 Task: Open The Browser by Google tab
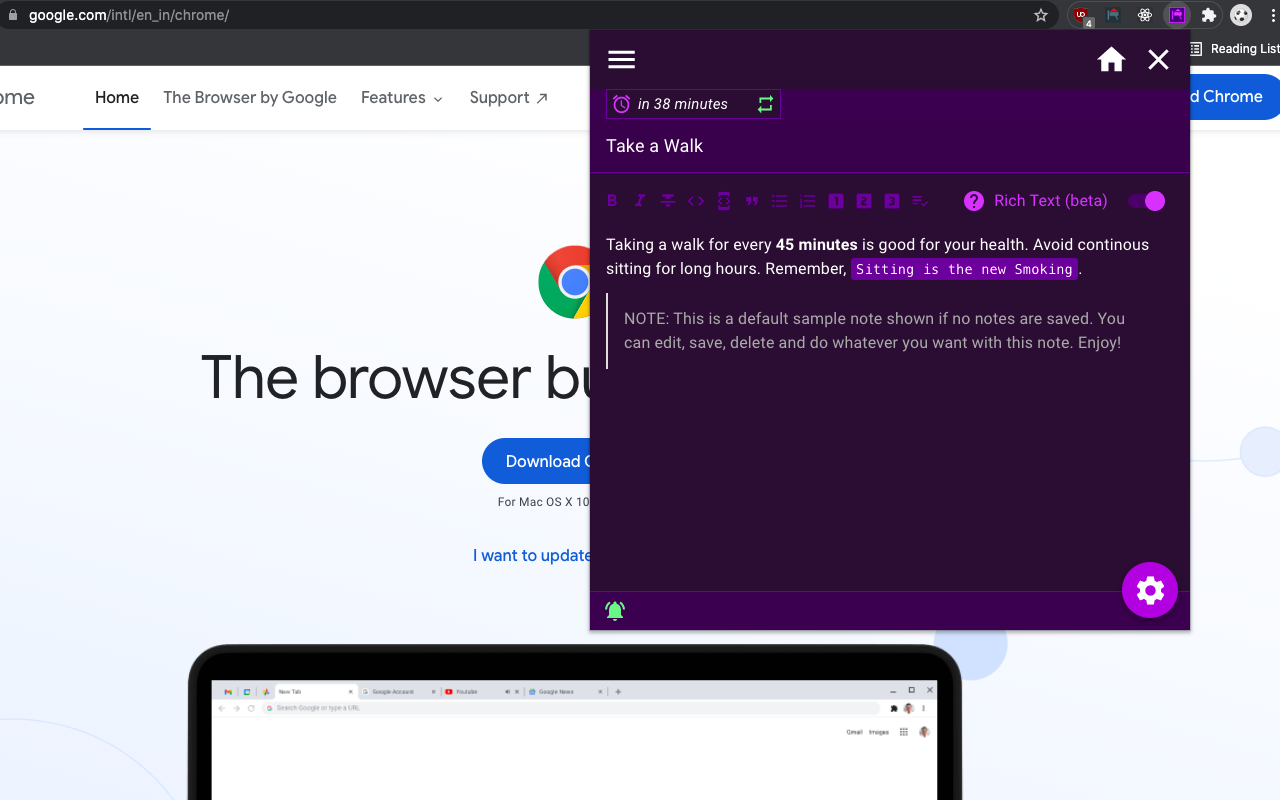coord(250,98)
